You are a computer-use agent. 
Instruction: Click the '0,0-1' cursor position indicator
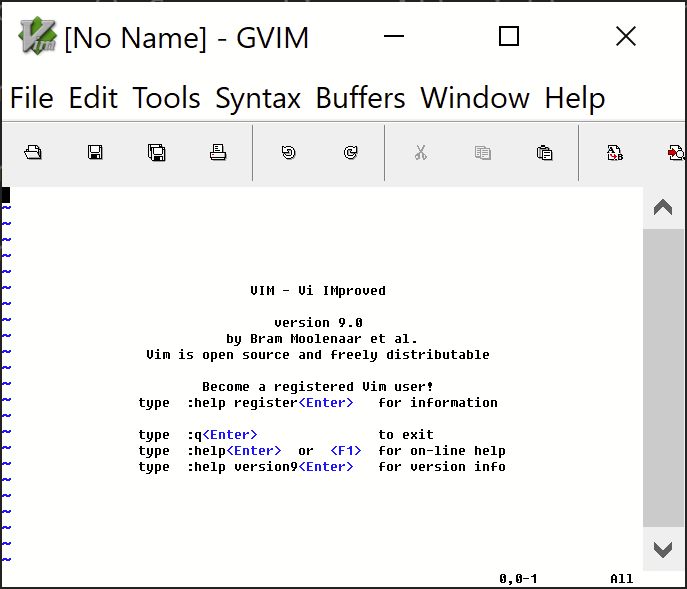pos(518,579)
